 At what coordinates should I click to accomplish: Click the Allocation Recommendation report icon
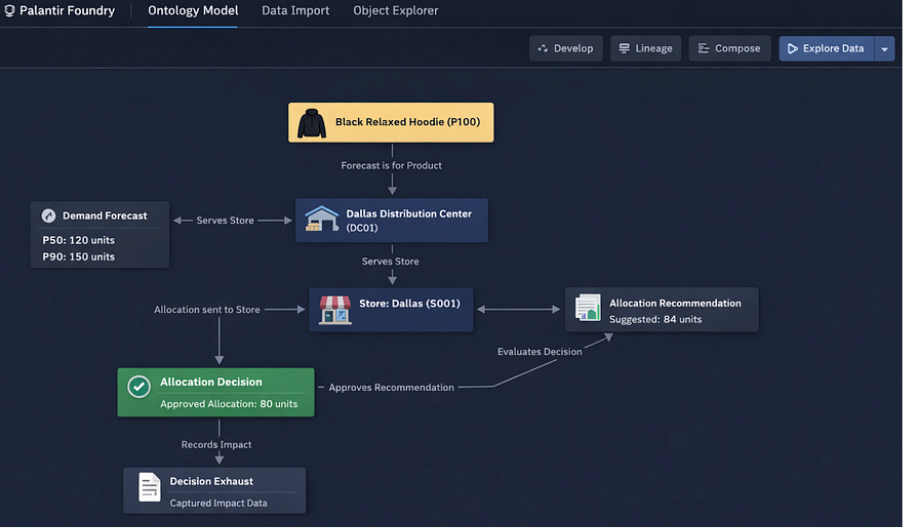click(x=588, y=309)
